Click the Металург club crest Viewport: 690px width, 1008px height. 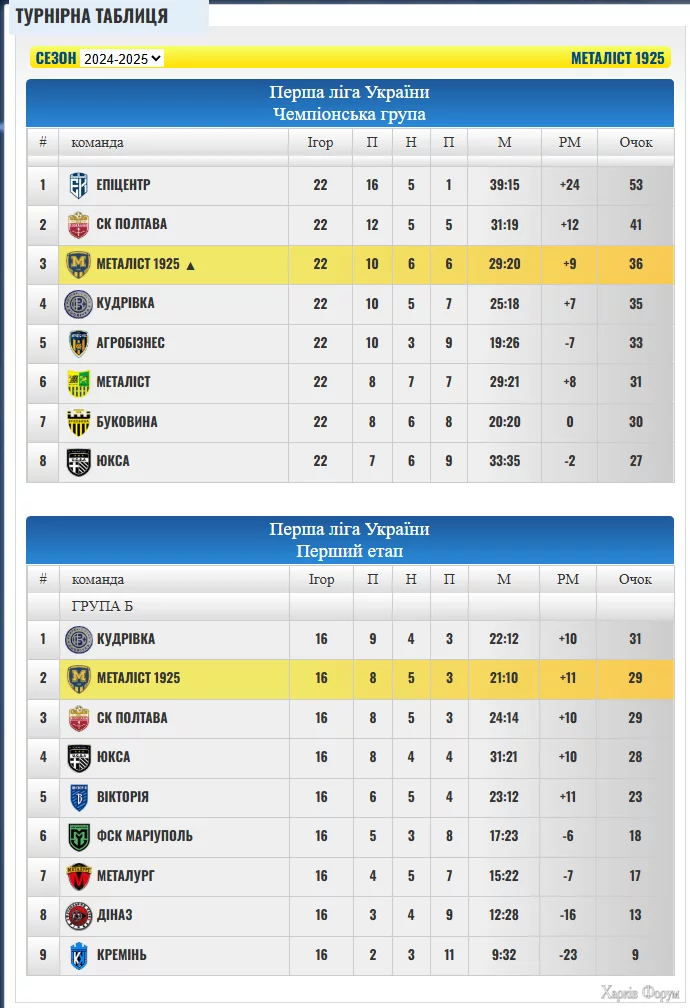point(78,876)
